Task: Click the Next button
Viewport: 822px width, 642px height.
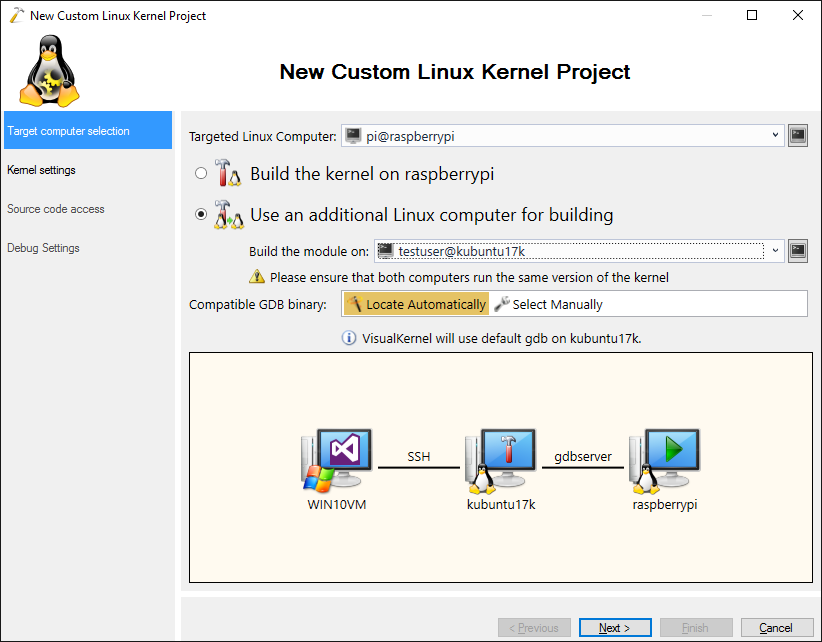Action: (x=615, y=627)
